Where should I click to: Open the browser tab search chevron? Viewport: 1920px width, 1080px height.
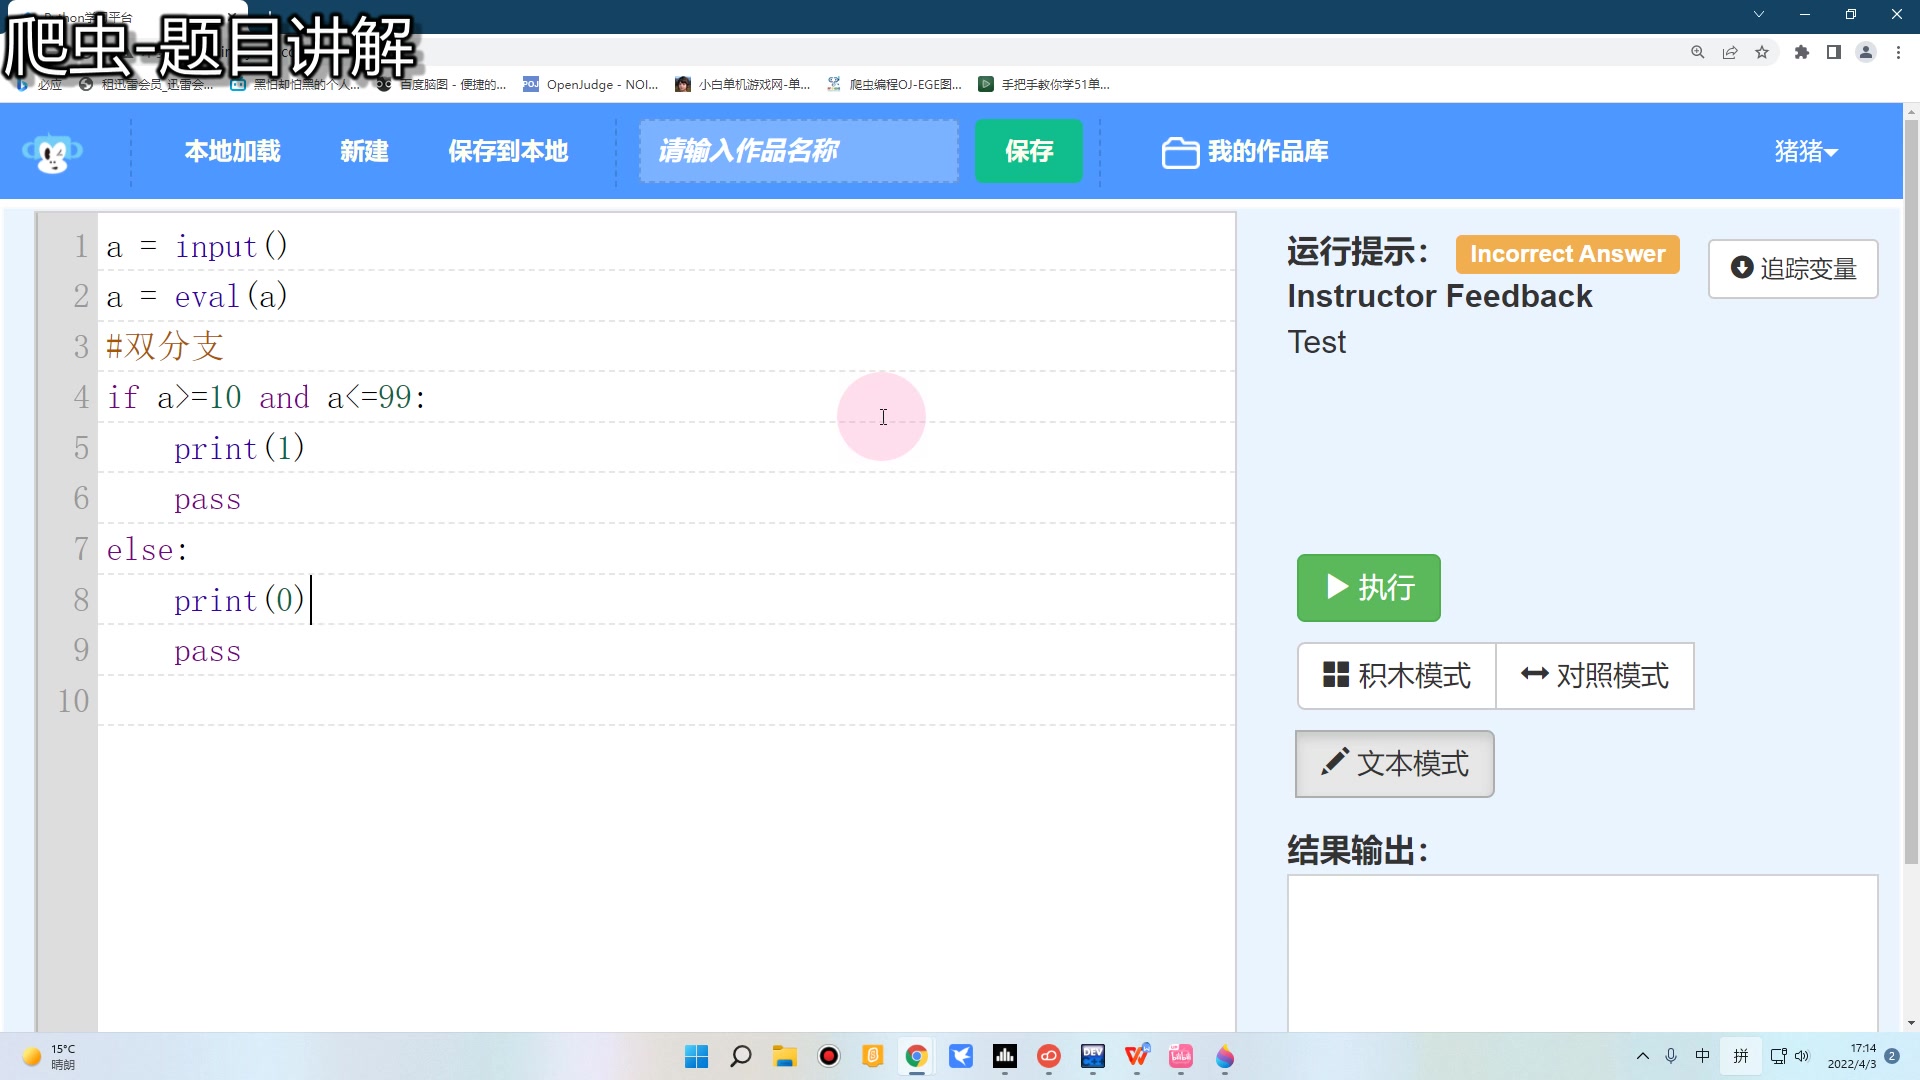pos(1758,14)
